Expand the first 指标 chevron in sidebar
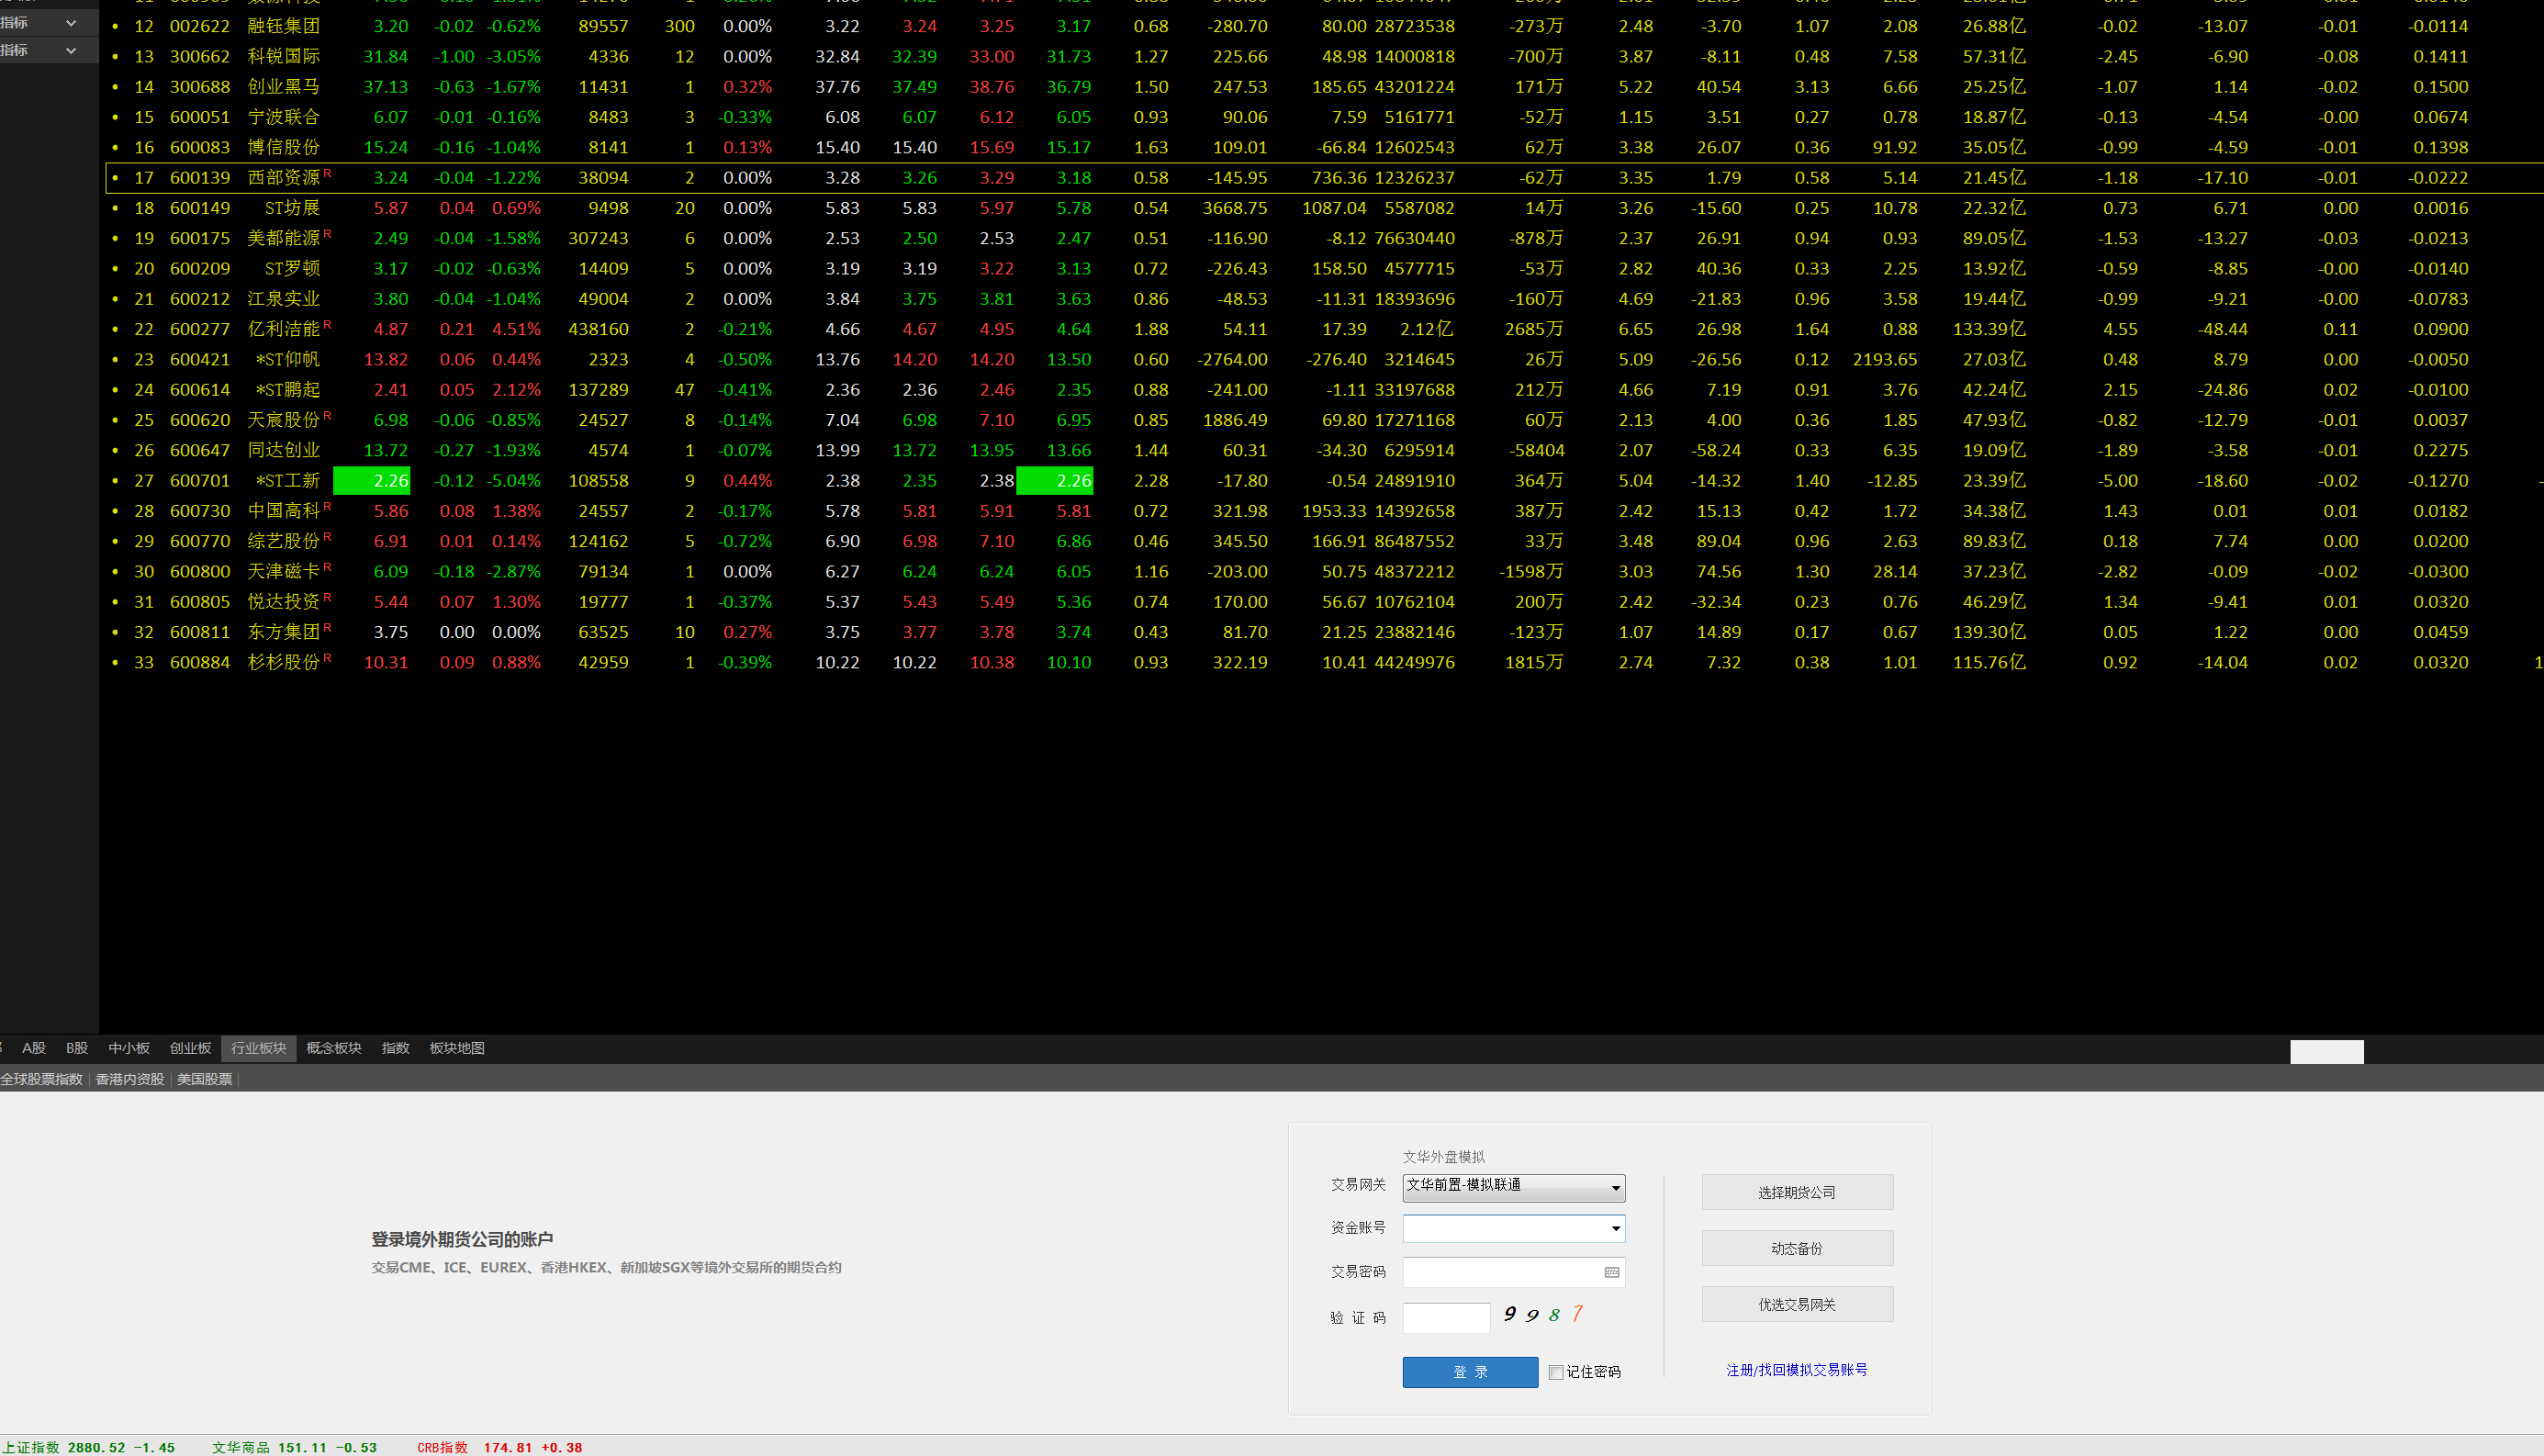Image resolution: width=2544 pixels, height=1456 pixels. pyautogui.click(x=71, y=23)
